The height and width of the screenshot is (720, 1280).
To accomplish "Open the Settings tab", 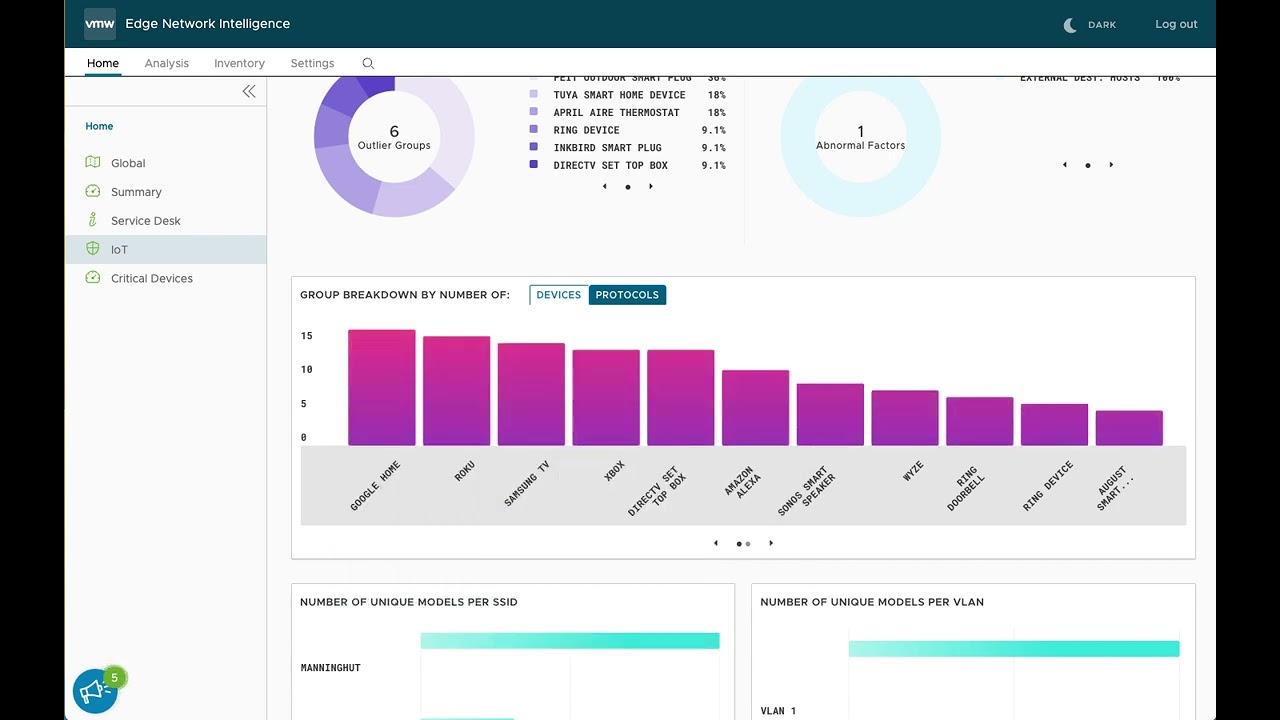I will pos(312,63).
